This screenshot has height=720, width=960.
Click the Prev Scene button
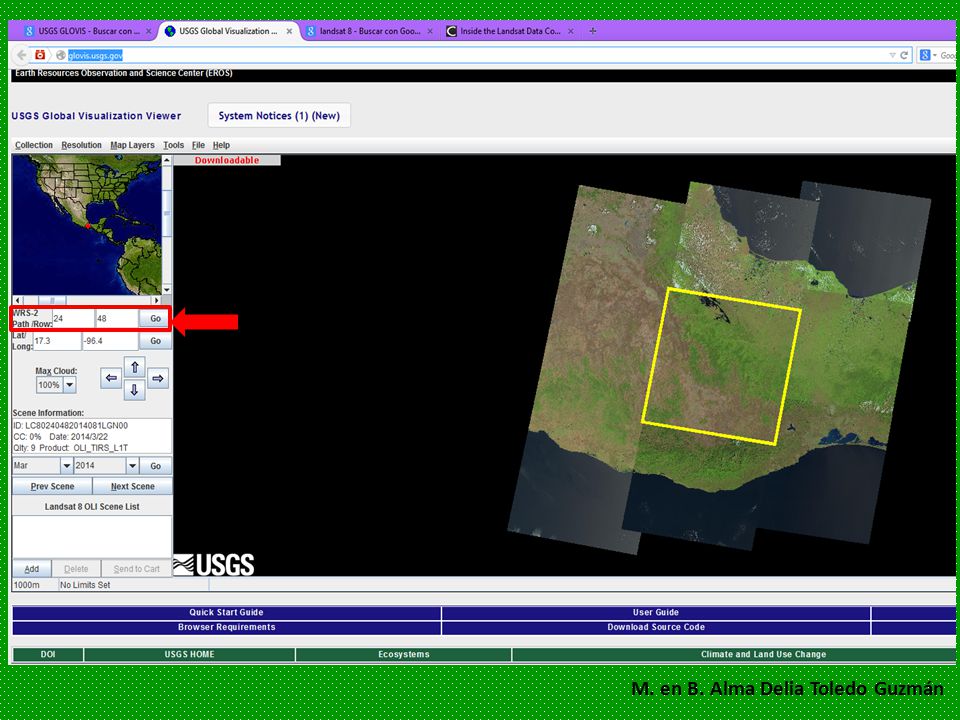pos(52,486)
